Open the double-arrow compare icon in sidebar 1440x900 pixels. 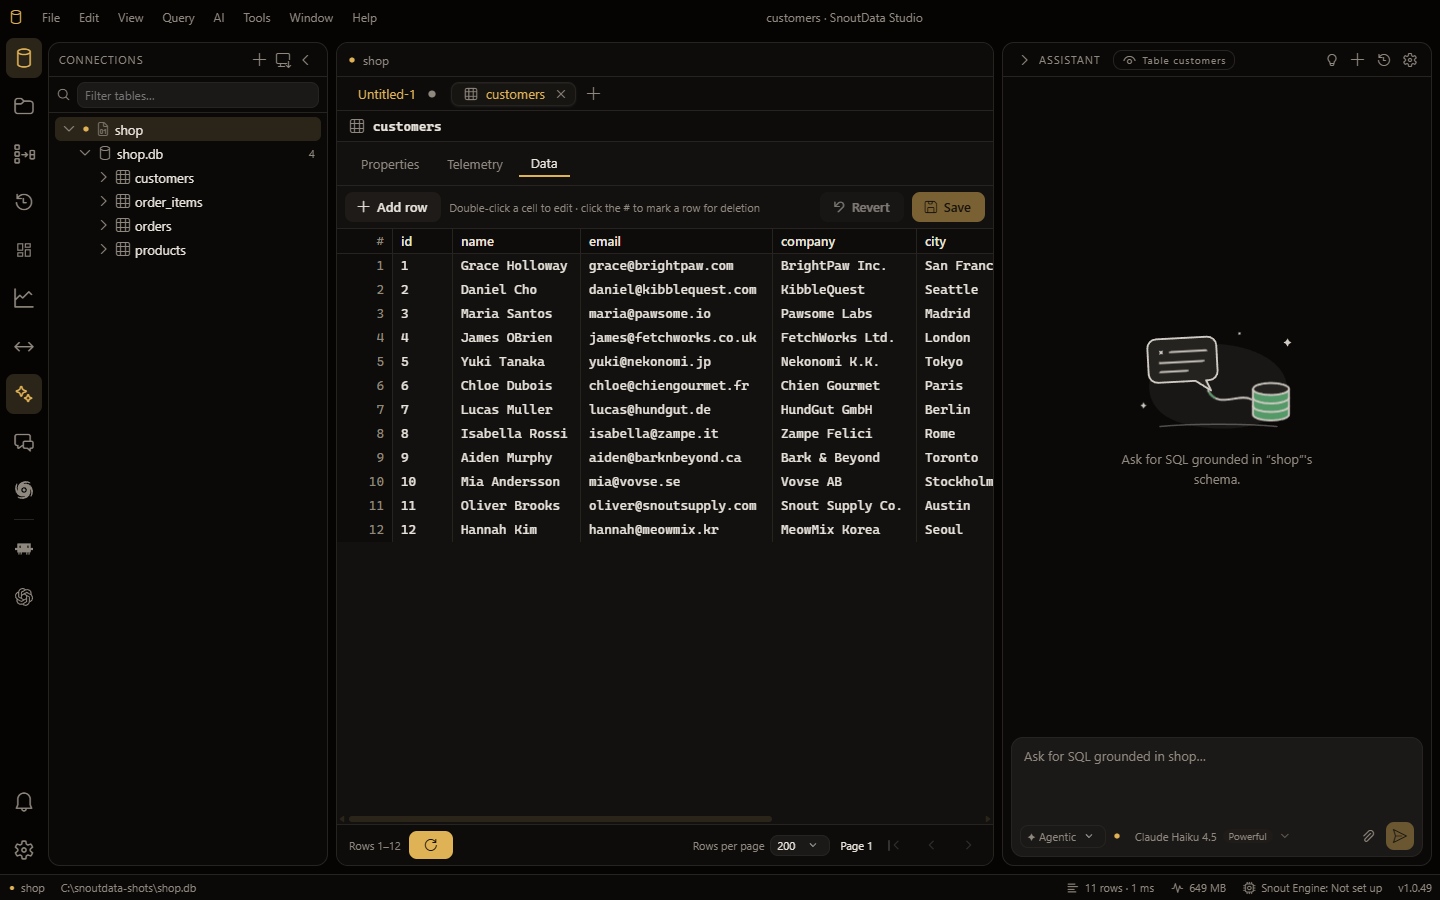click(24, 346)
